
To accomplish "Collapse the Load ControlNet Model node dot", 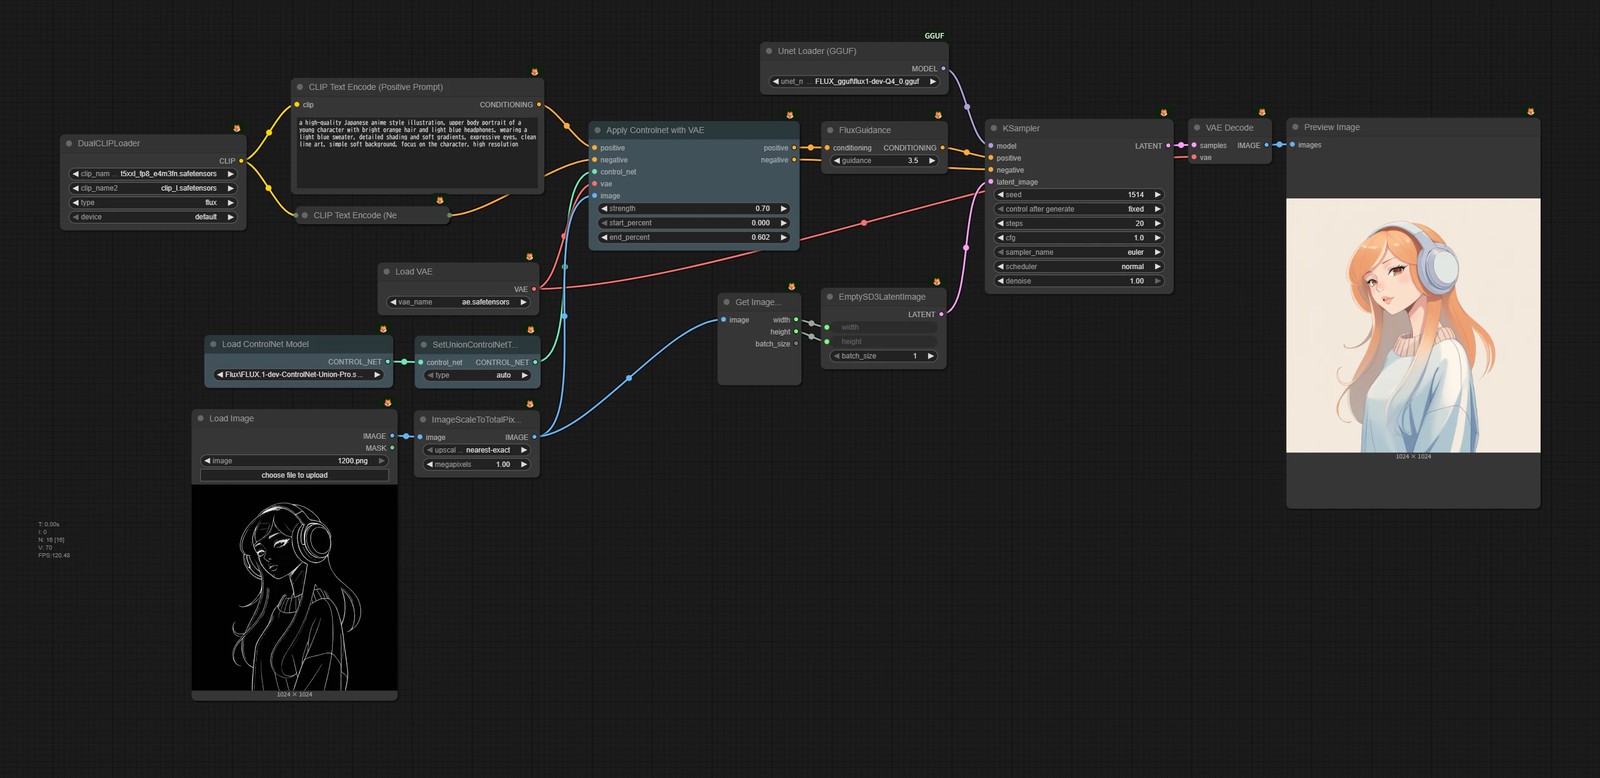I will tap(213, 344).
